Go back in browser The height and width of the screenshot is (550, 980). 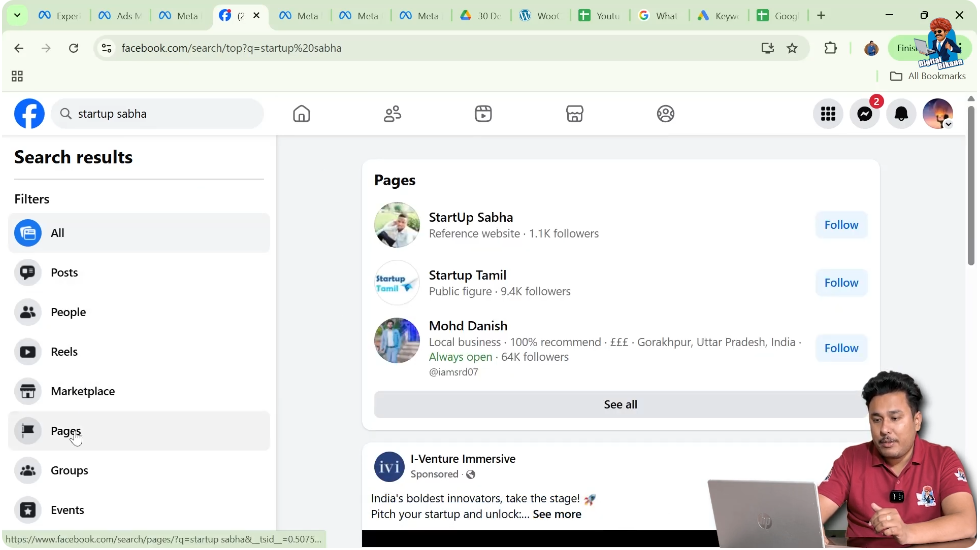19,48
